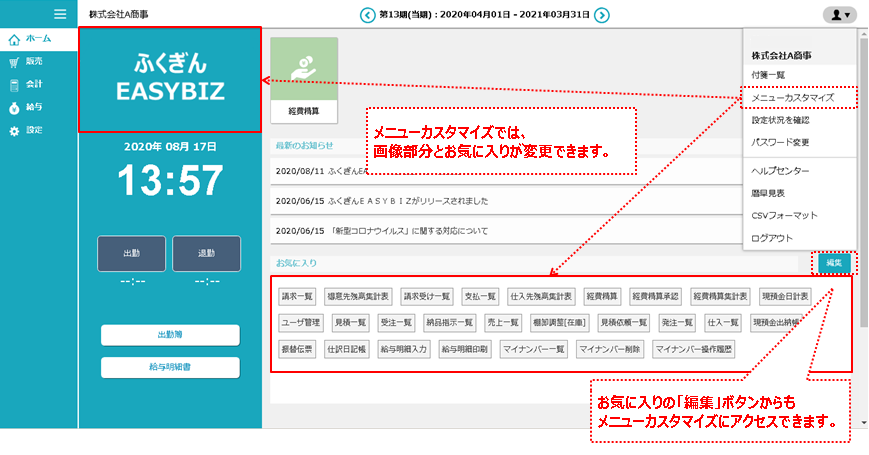Screen dimensions: 869x455
Task: Click the 支払一覧 favorite button
Action: 480,296
